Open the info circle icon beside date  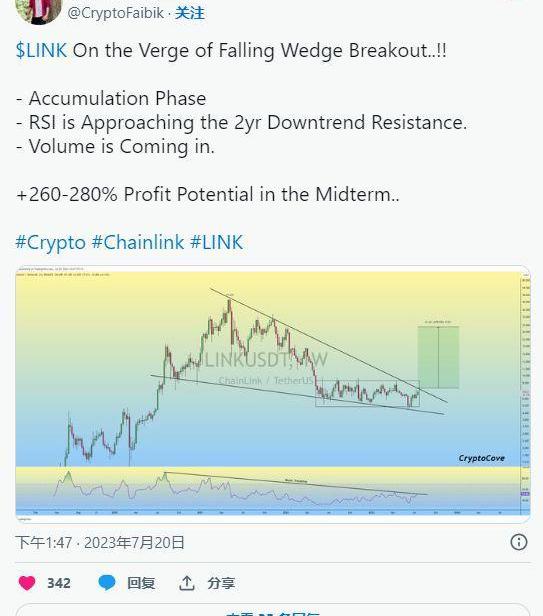pos(519,542)
